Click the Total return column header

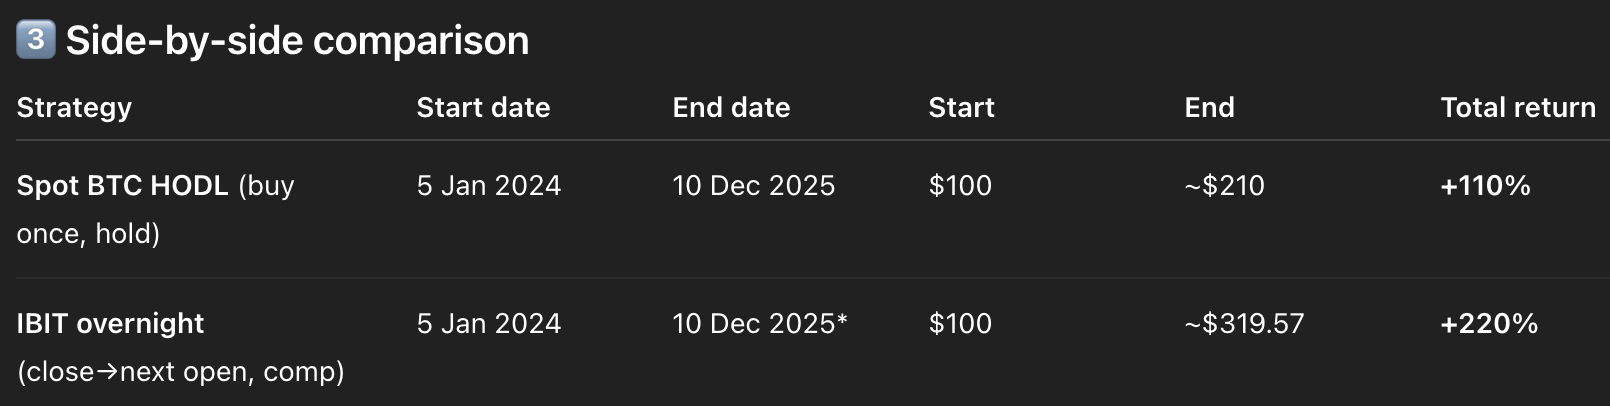[1517, 107]
